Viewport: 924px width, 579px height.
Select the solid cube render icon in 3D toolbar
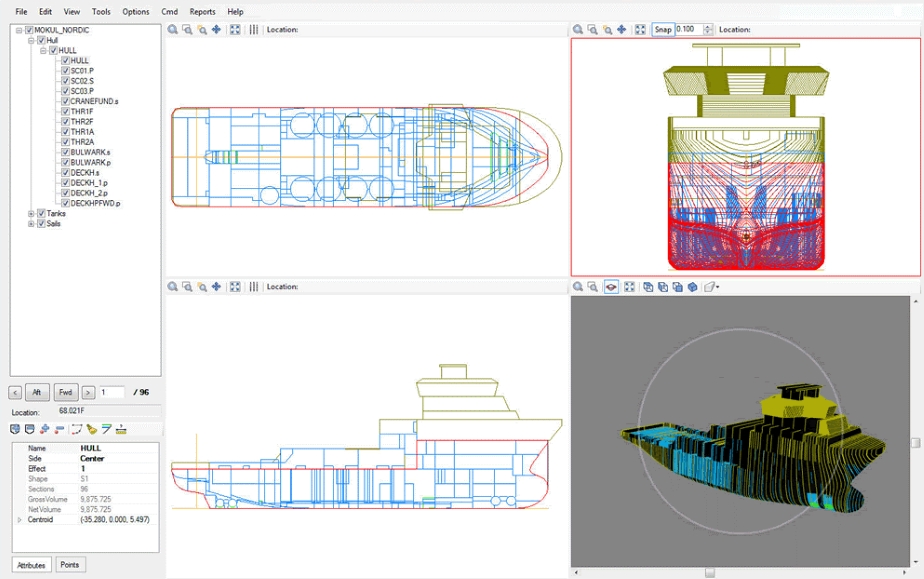[692, 287]
